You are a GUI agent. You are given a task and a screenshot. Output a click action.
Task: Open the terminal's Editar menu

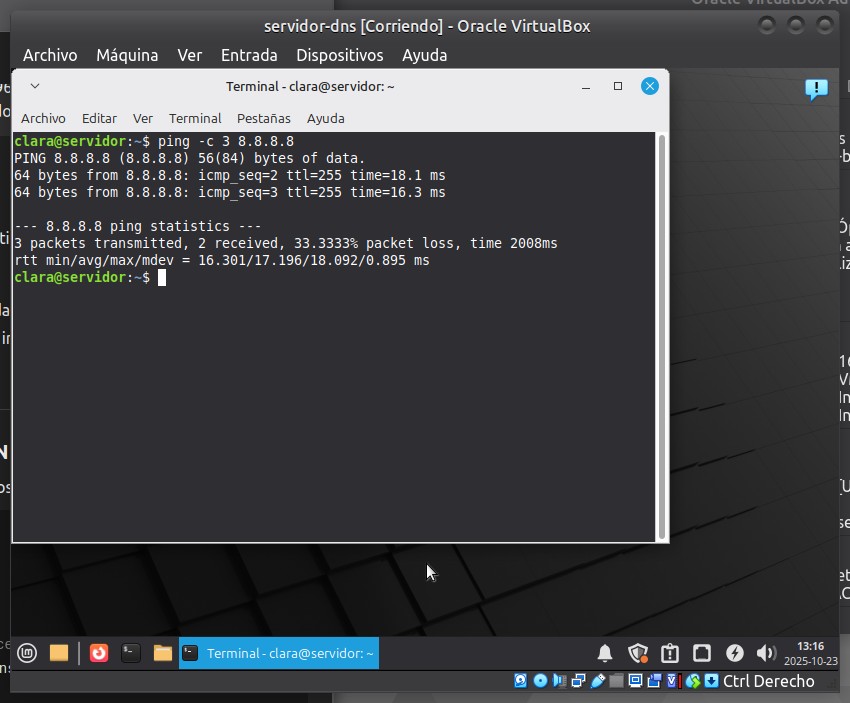click(x=99, y=118)
